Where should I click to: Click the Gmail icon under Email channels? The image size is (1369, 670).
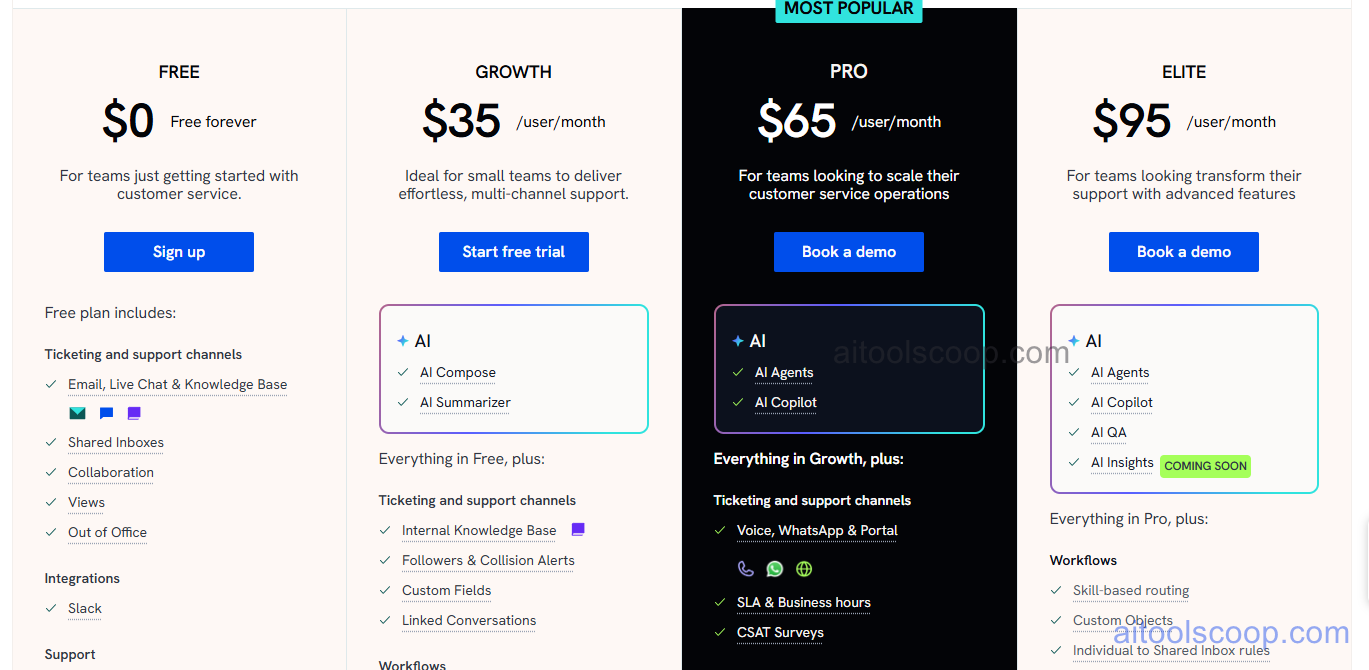coord(77,412)
